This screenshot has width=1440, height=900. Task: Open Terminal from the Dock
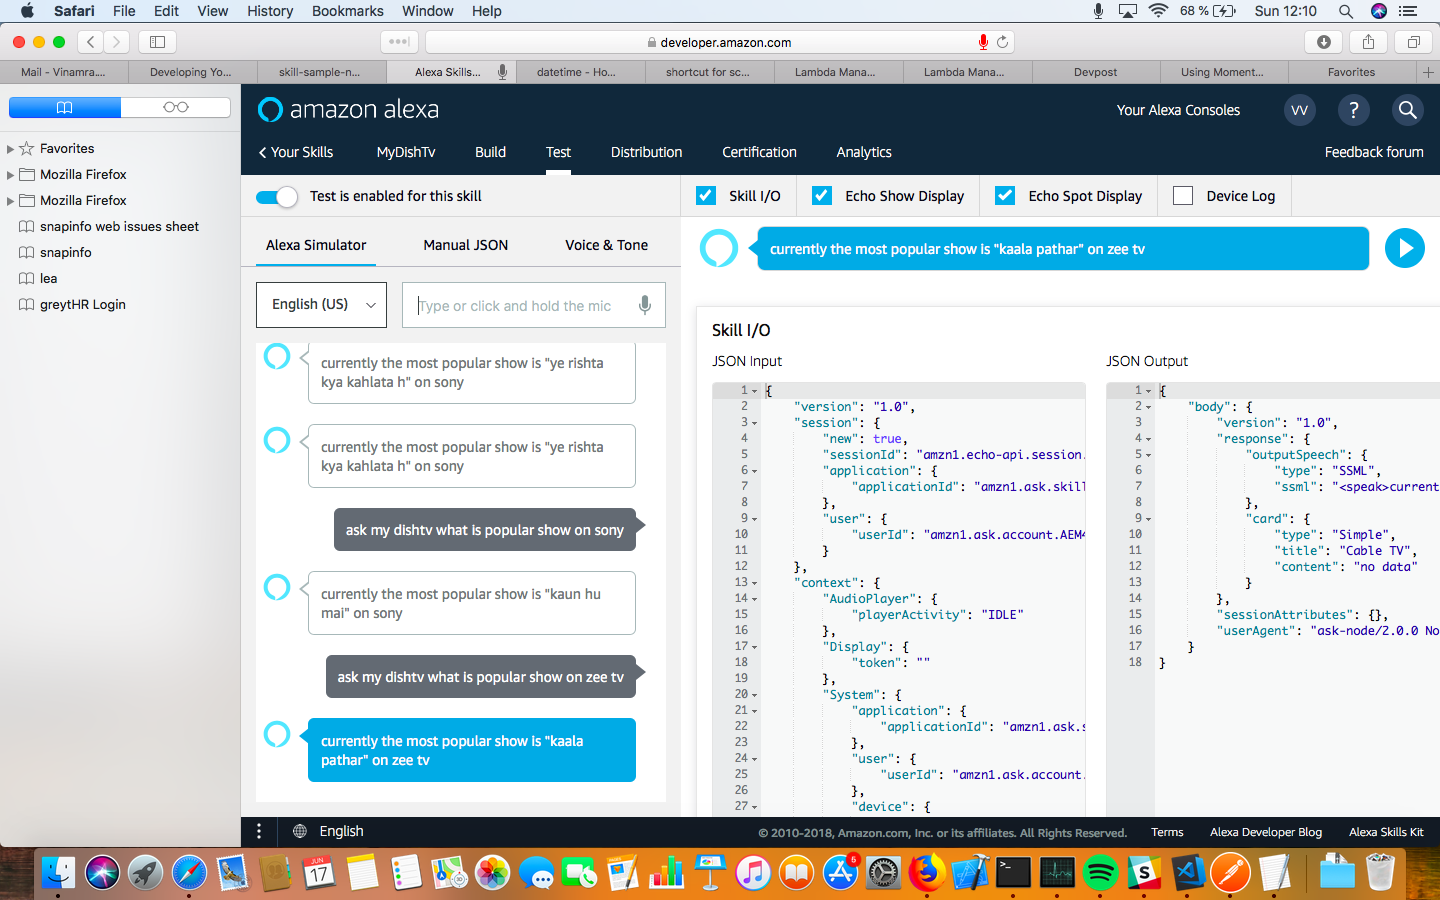pos(1013,873)
